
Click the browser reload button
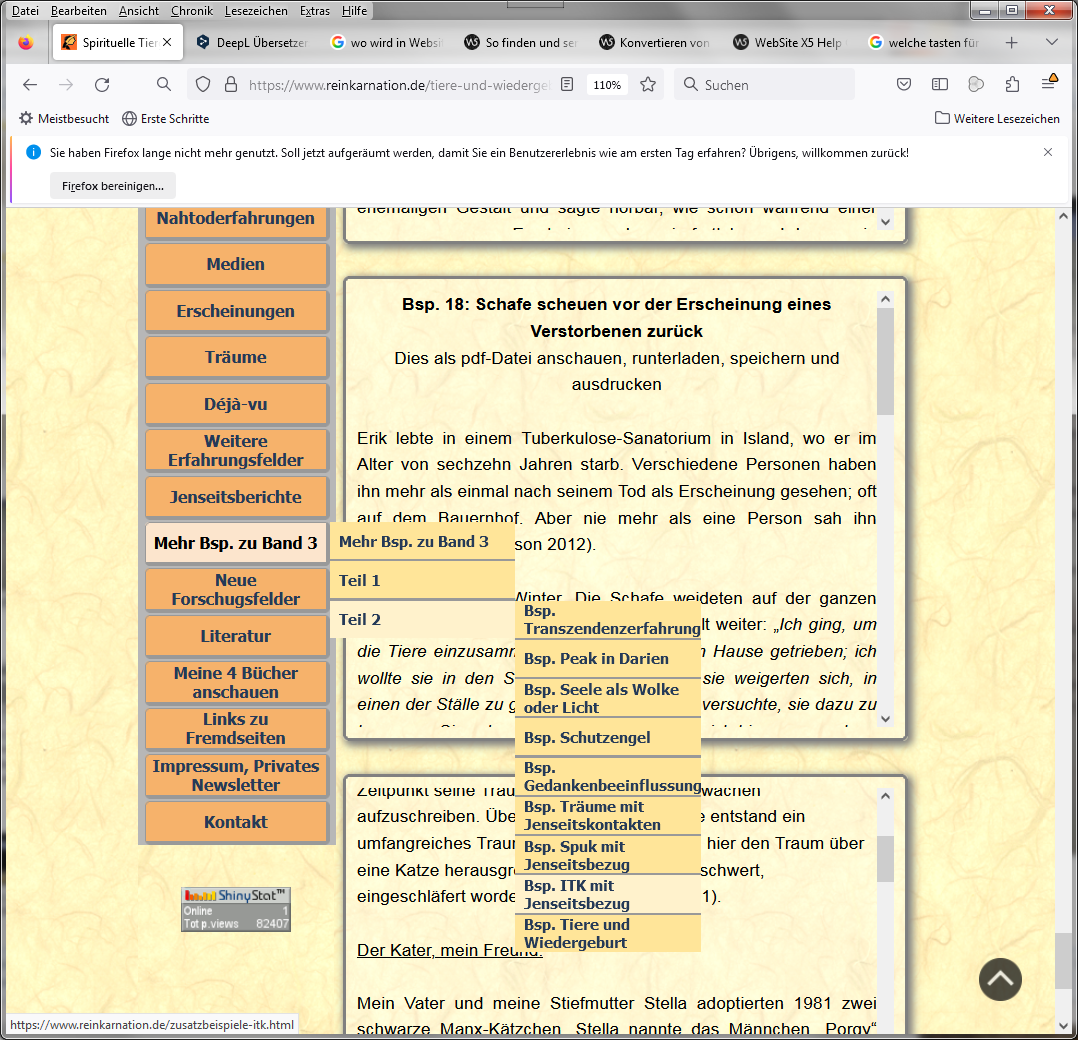click(102, 85)
